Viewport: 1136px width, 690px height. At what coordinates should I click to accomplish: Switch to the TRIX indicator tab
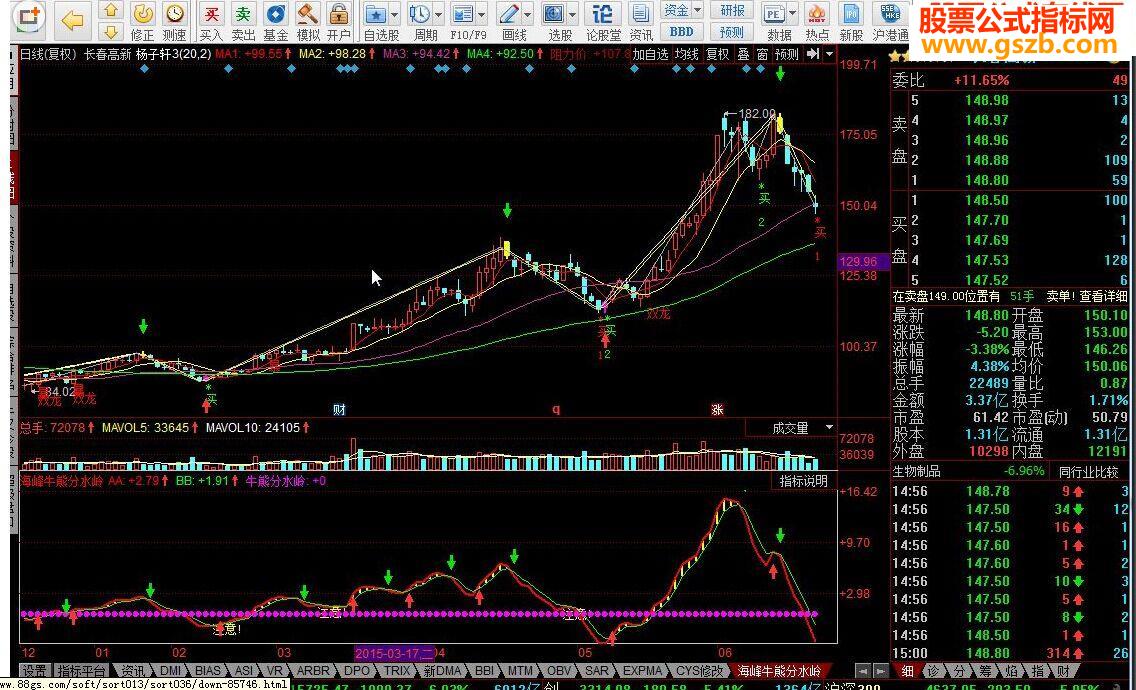pos(396,670)
